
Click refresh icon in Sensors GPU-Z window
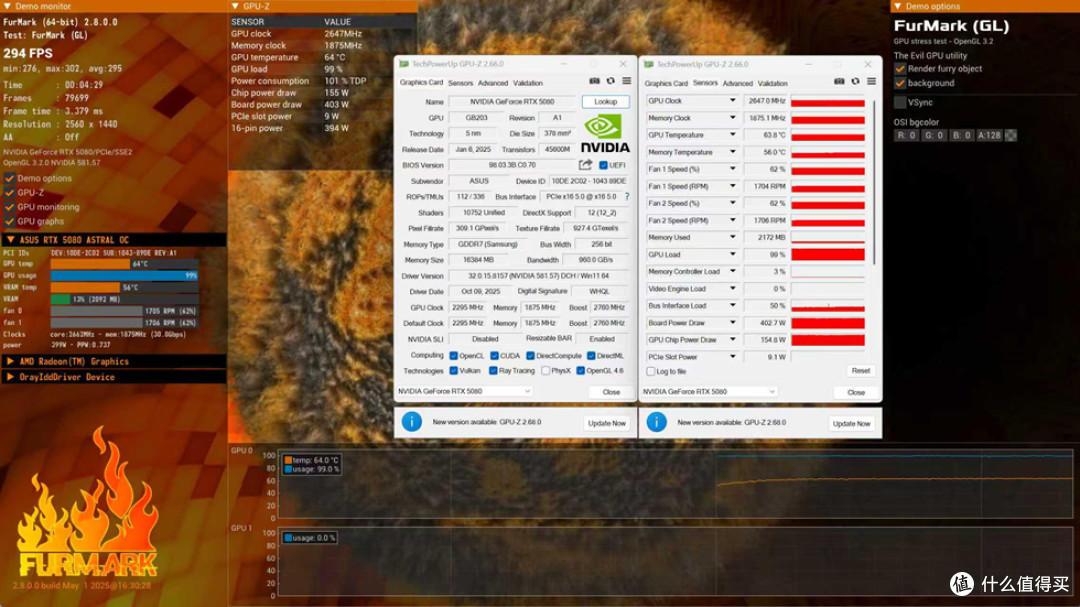click(x=855, y=81)
